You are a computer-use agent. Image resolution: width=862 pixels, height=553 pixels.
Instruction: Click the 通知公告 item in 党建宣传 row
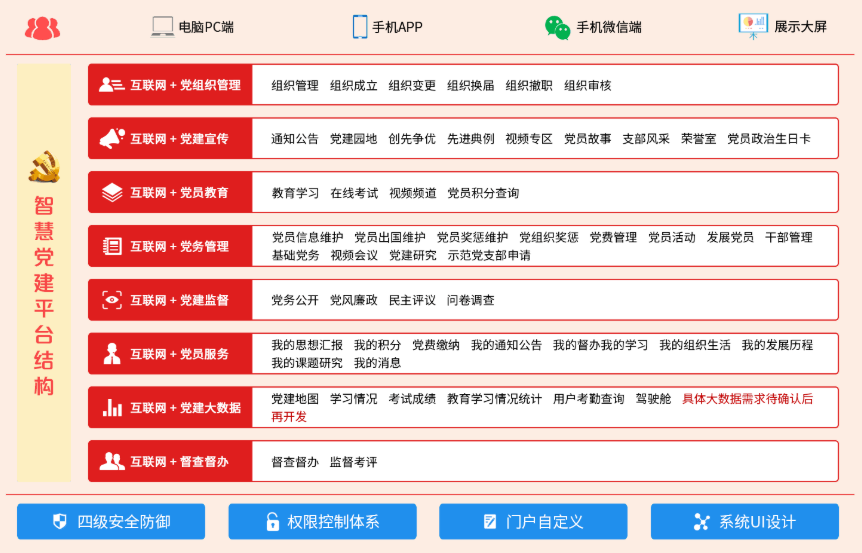pos(295,139)
